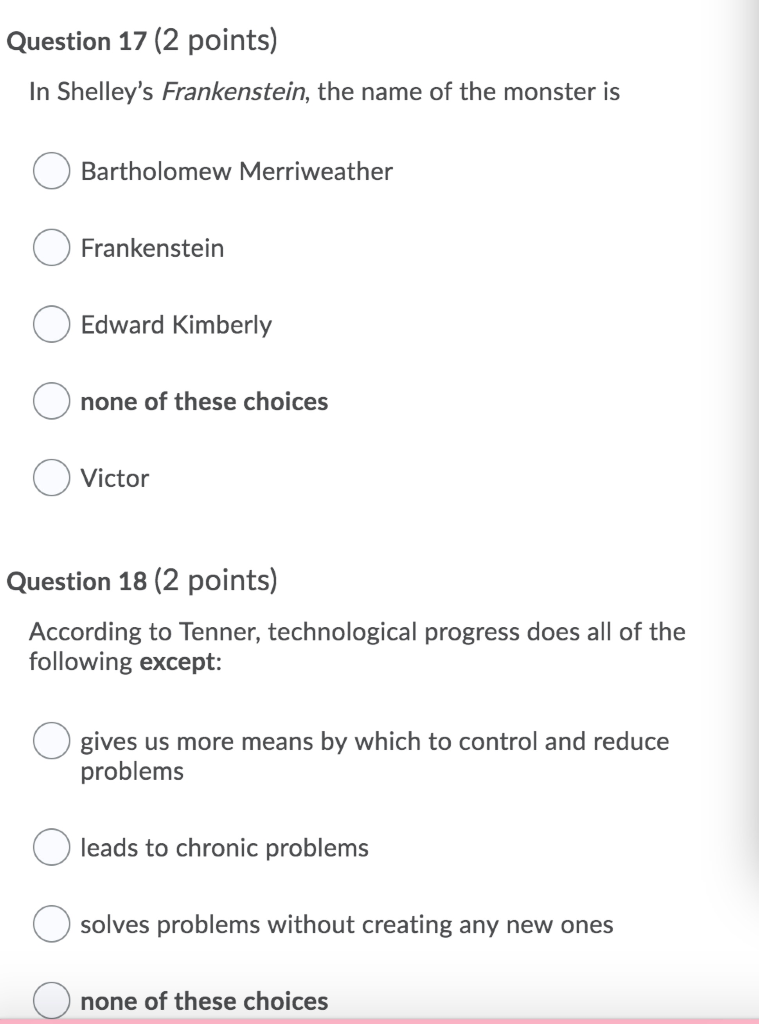Image resolution: width=759 pixels, height=1024 pixels.
Task: Click the '(2 points)' label beside Question 17
Action: [x=214, y=41]
